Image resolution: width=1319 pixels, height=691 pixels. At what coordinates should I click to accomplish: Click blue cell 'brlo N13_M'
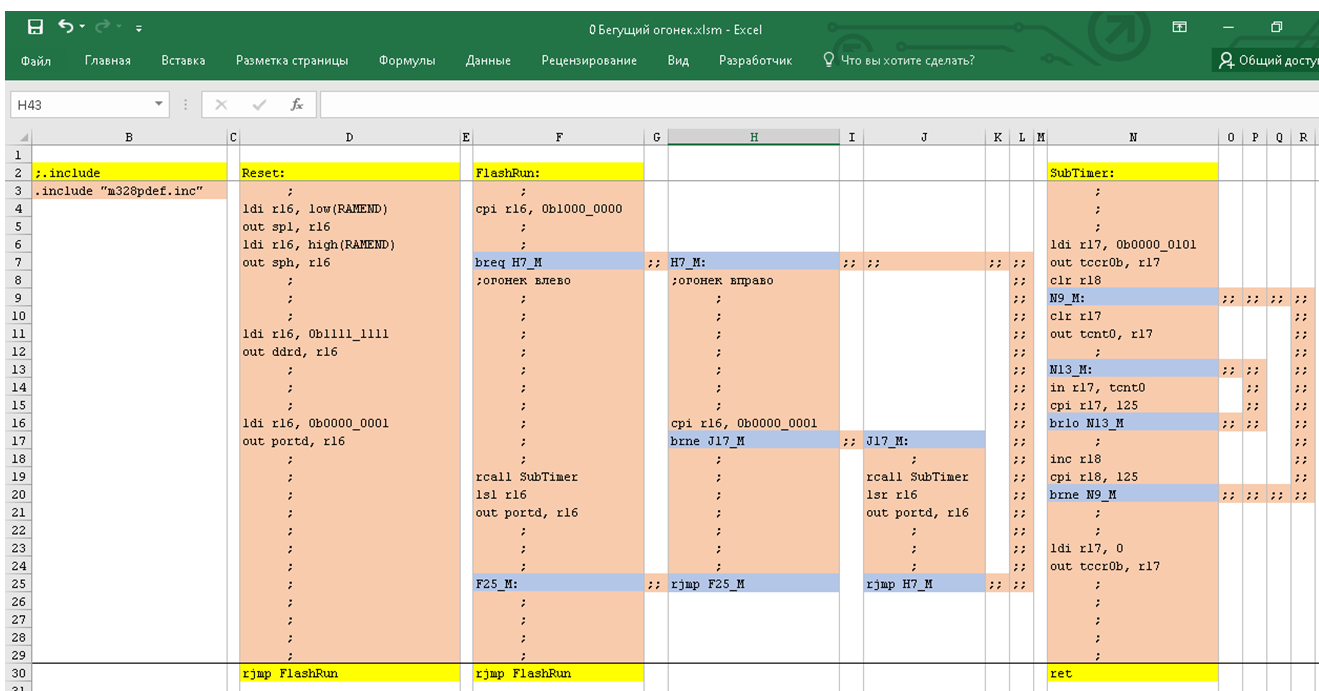pyautogui.click(x=1133, y=423)
